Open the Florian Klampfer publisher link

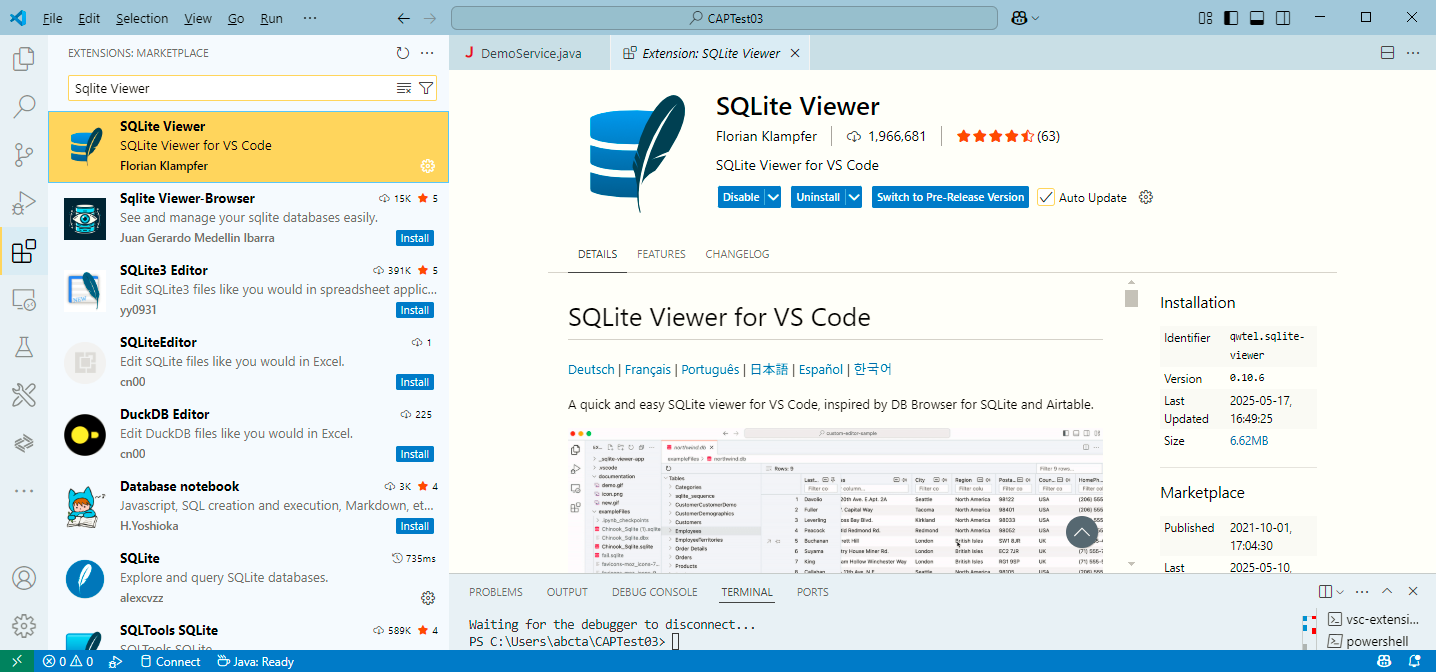click(767, 136)
